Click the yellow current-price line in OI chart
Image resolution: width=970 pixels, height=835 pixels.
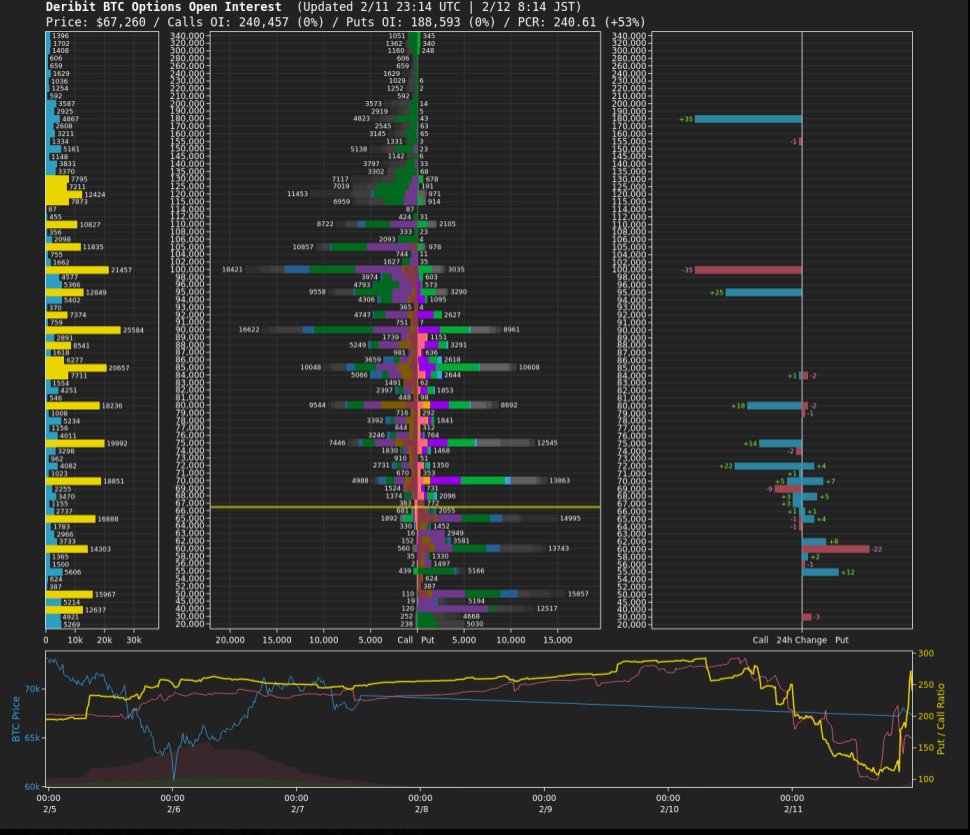[x=405, y=507]
